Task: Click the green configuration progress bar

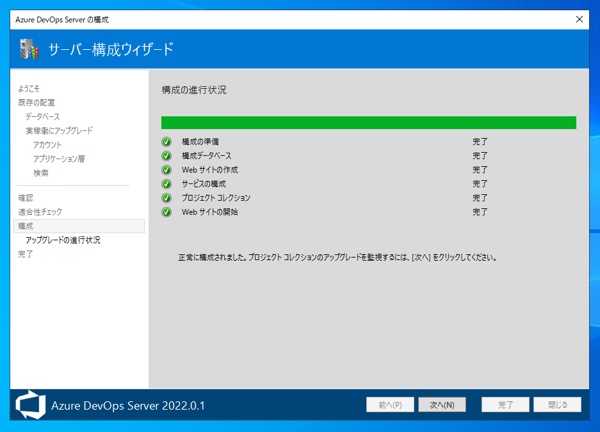Action: click(368, 123)
